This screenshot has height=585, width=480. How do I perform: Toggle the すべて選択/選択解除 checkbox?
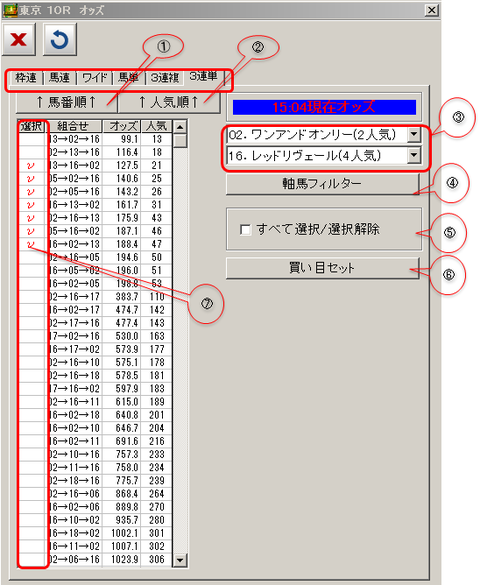tap(246, 230)
